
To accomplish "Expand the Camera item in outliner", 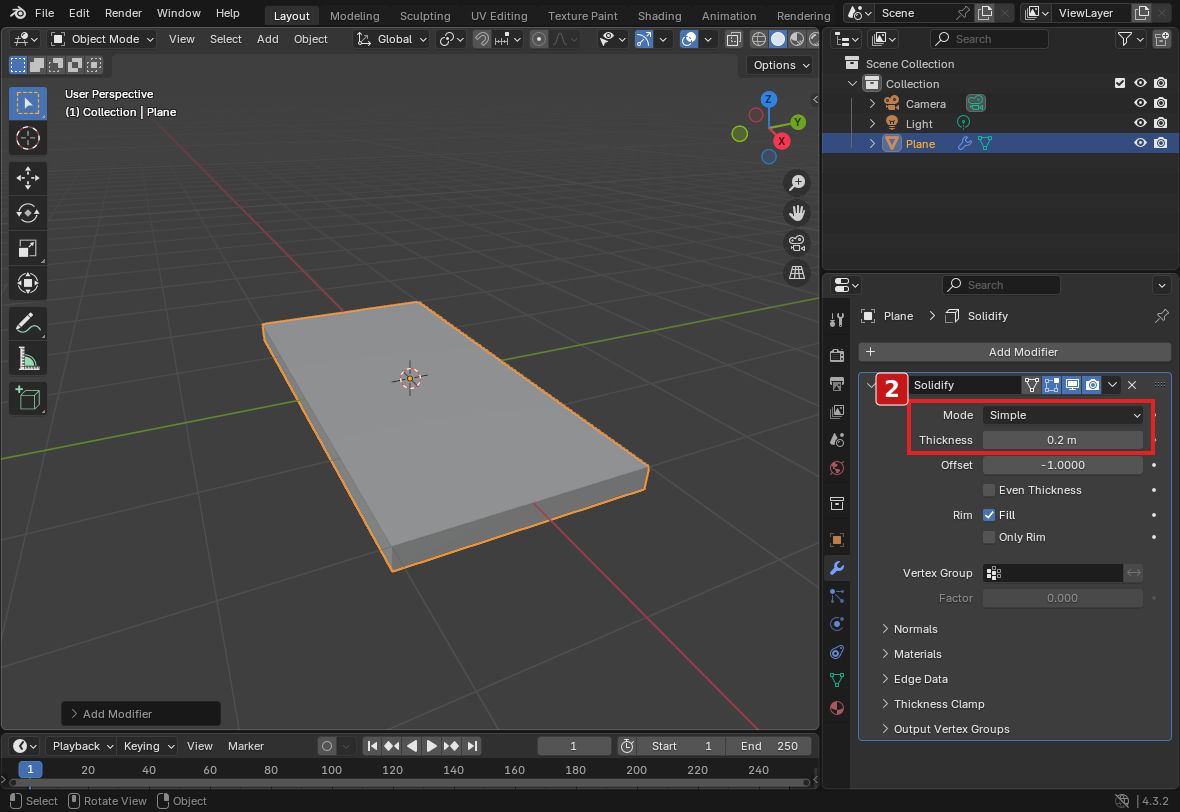I will (x=872, y=103).
